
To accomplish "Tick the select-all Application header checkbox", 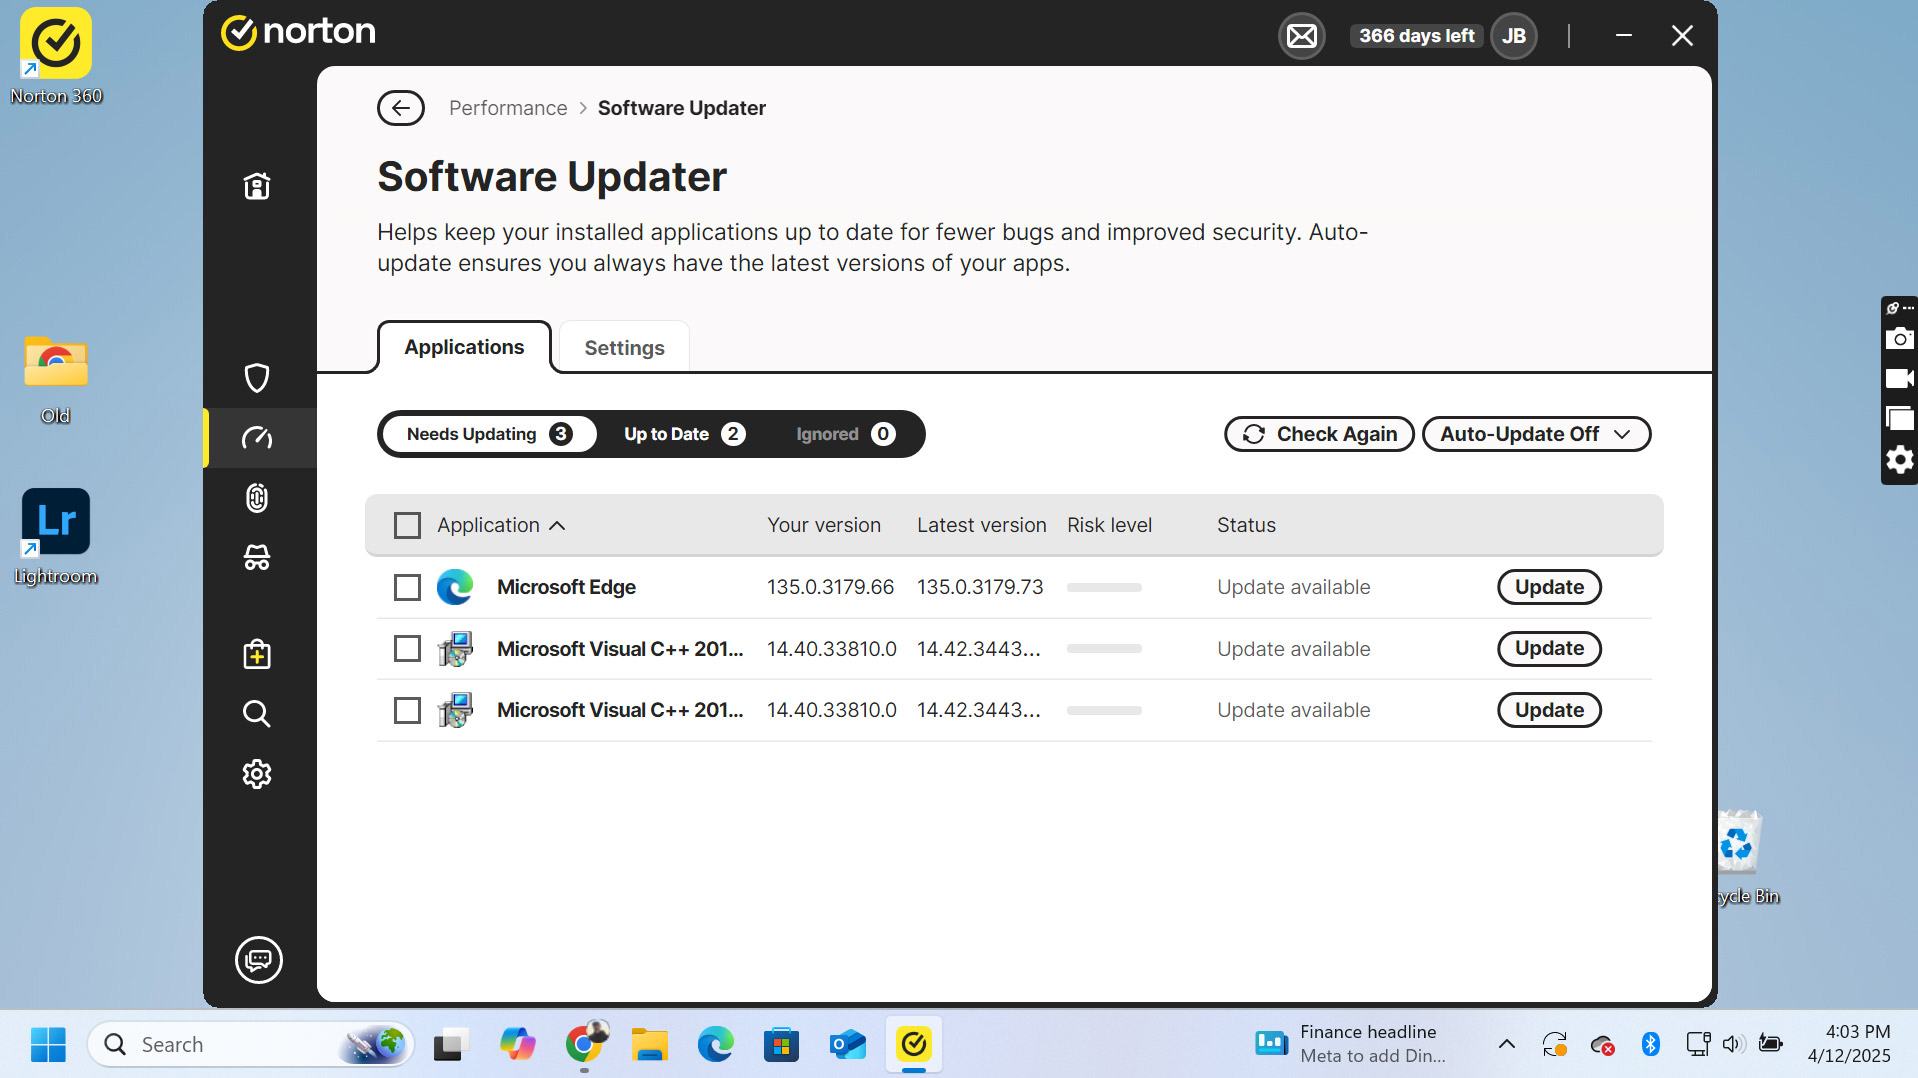I will tap(407, 525).
